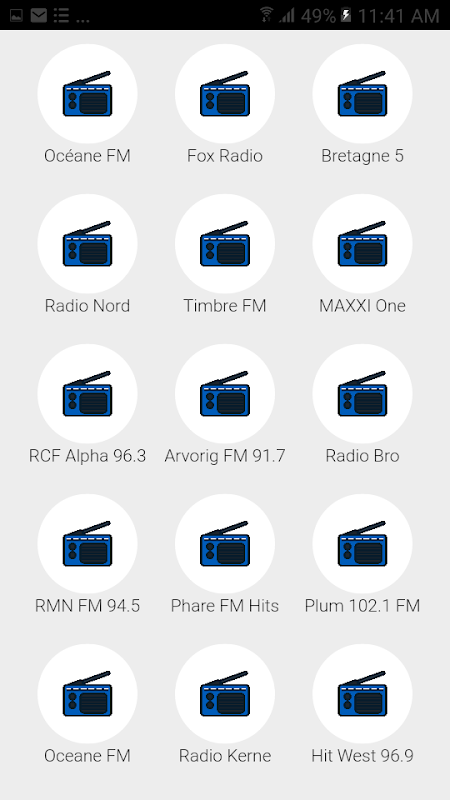Open the Phare FM Hits radio icon

[225, 544]
